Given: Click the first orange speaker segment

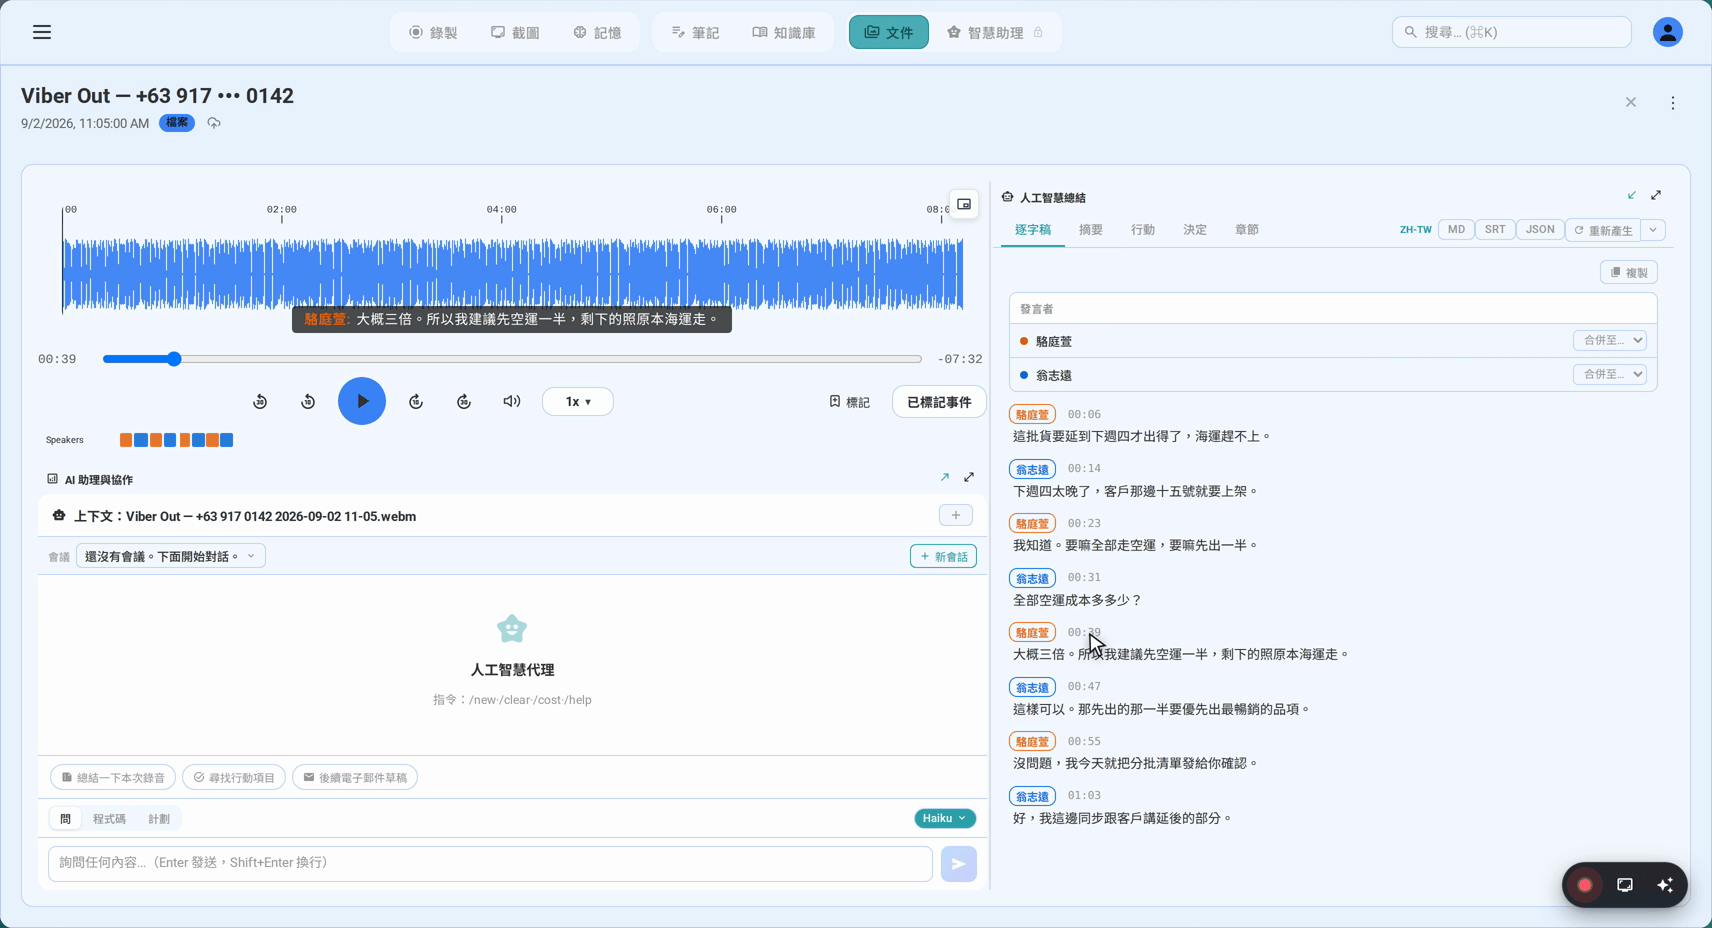Looking at the screenshot, I should click(x=126, y=440).
